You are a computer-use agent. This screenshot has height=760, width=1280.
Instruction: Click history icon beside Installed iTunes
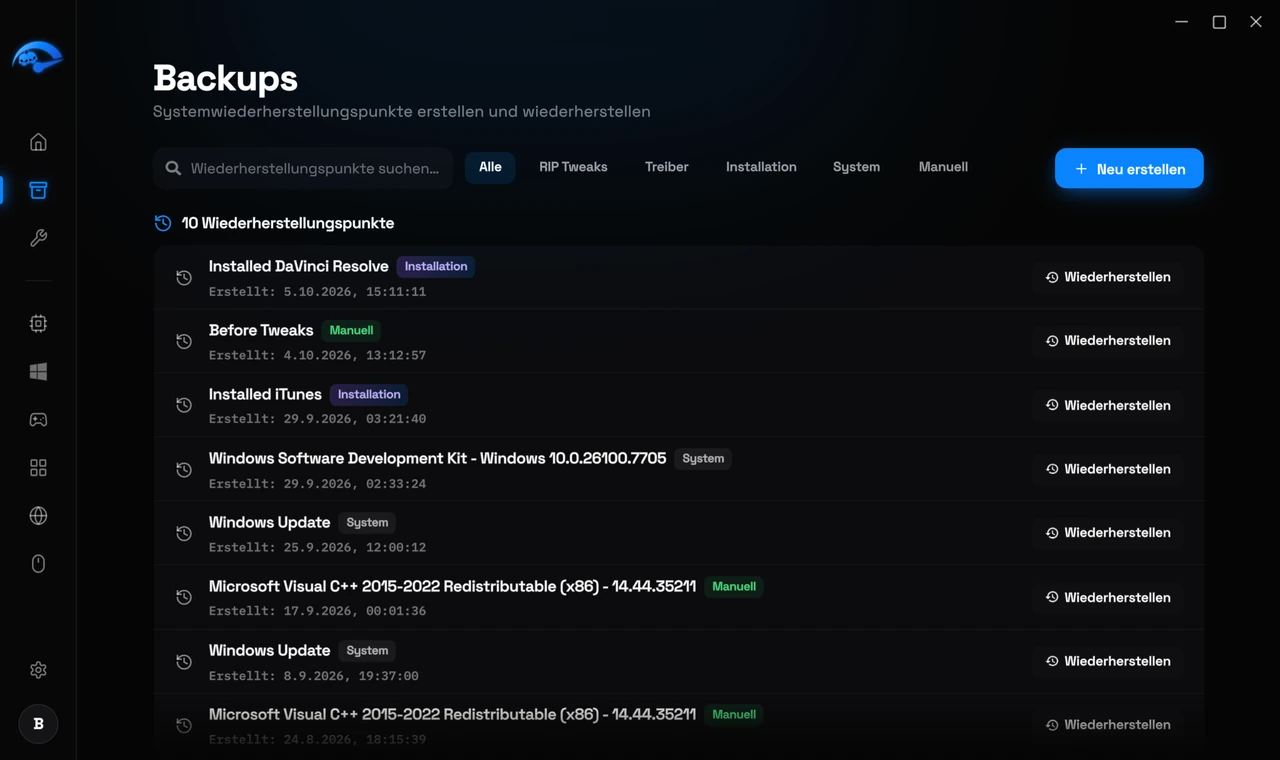click(184, 405)
